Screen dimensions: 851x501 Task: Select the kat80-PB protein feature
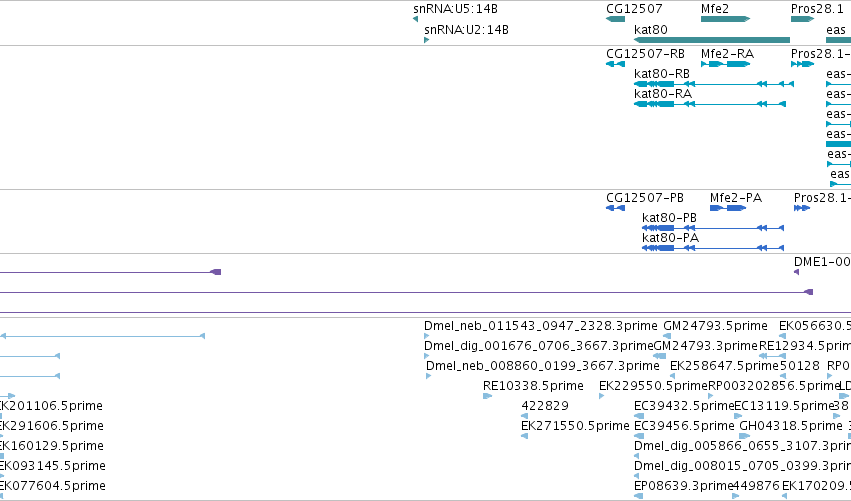[x=713, y=228]
